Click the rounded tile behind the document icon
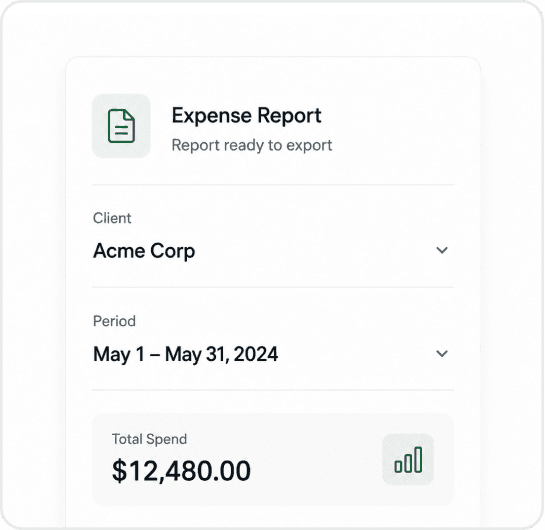This screenshot has height=530, width=545. tap(121, 126)
